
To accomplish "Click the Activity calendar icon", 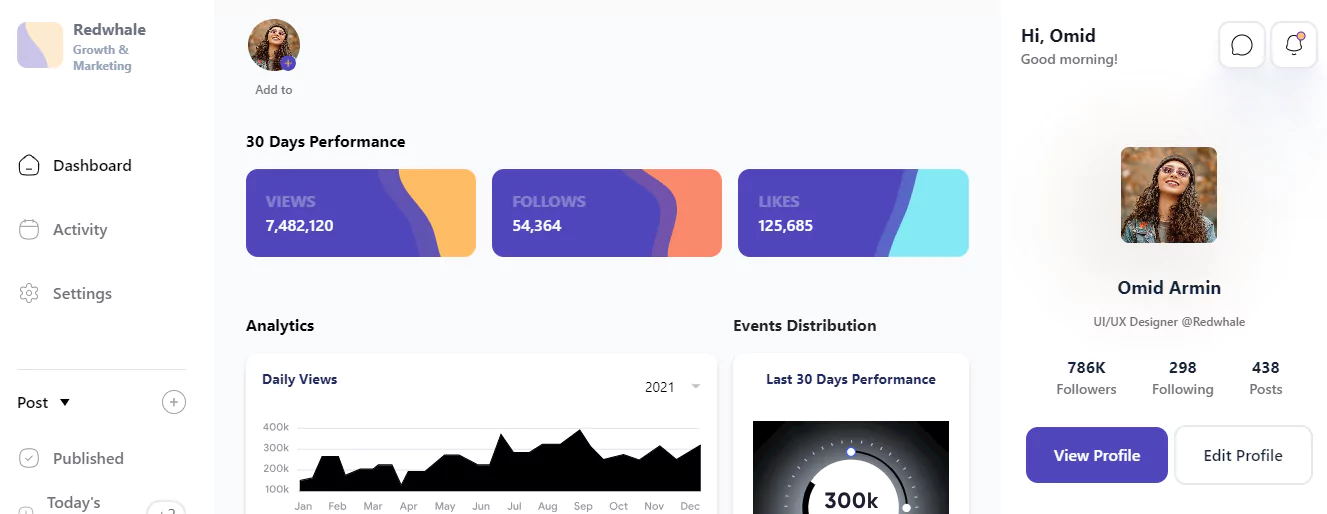I will (29, 229).
